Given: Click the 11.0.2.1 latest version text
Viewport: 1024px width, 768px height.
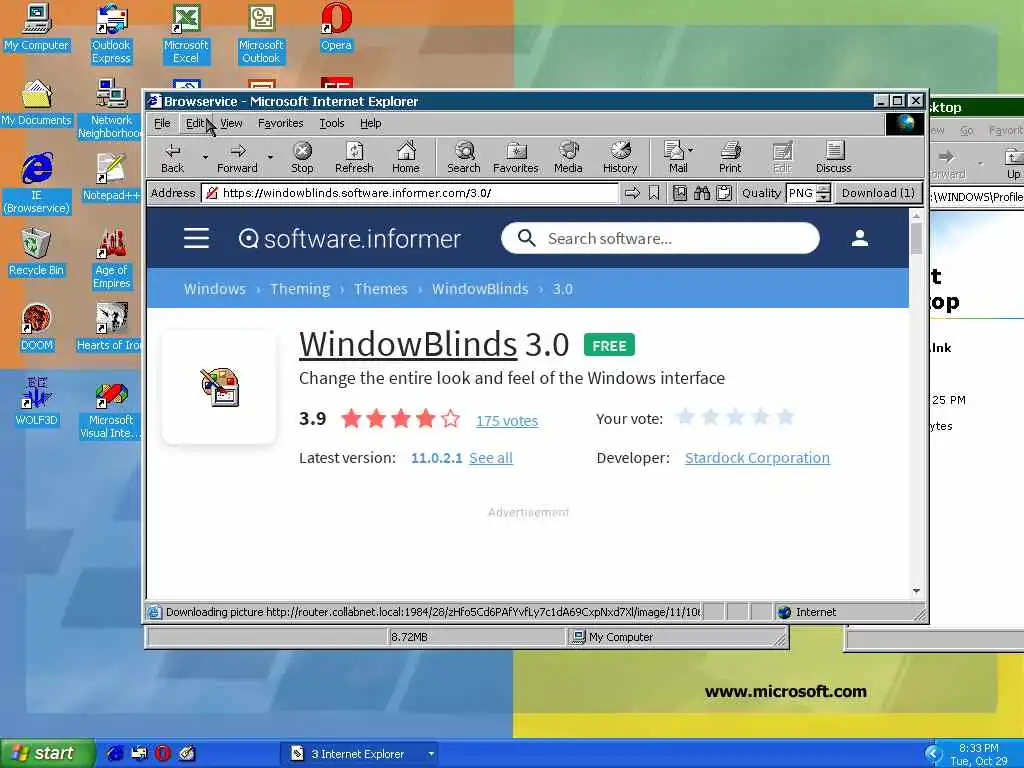Looking at the screenshot, I should [436, 458].
